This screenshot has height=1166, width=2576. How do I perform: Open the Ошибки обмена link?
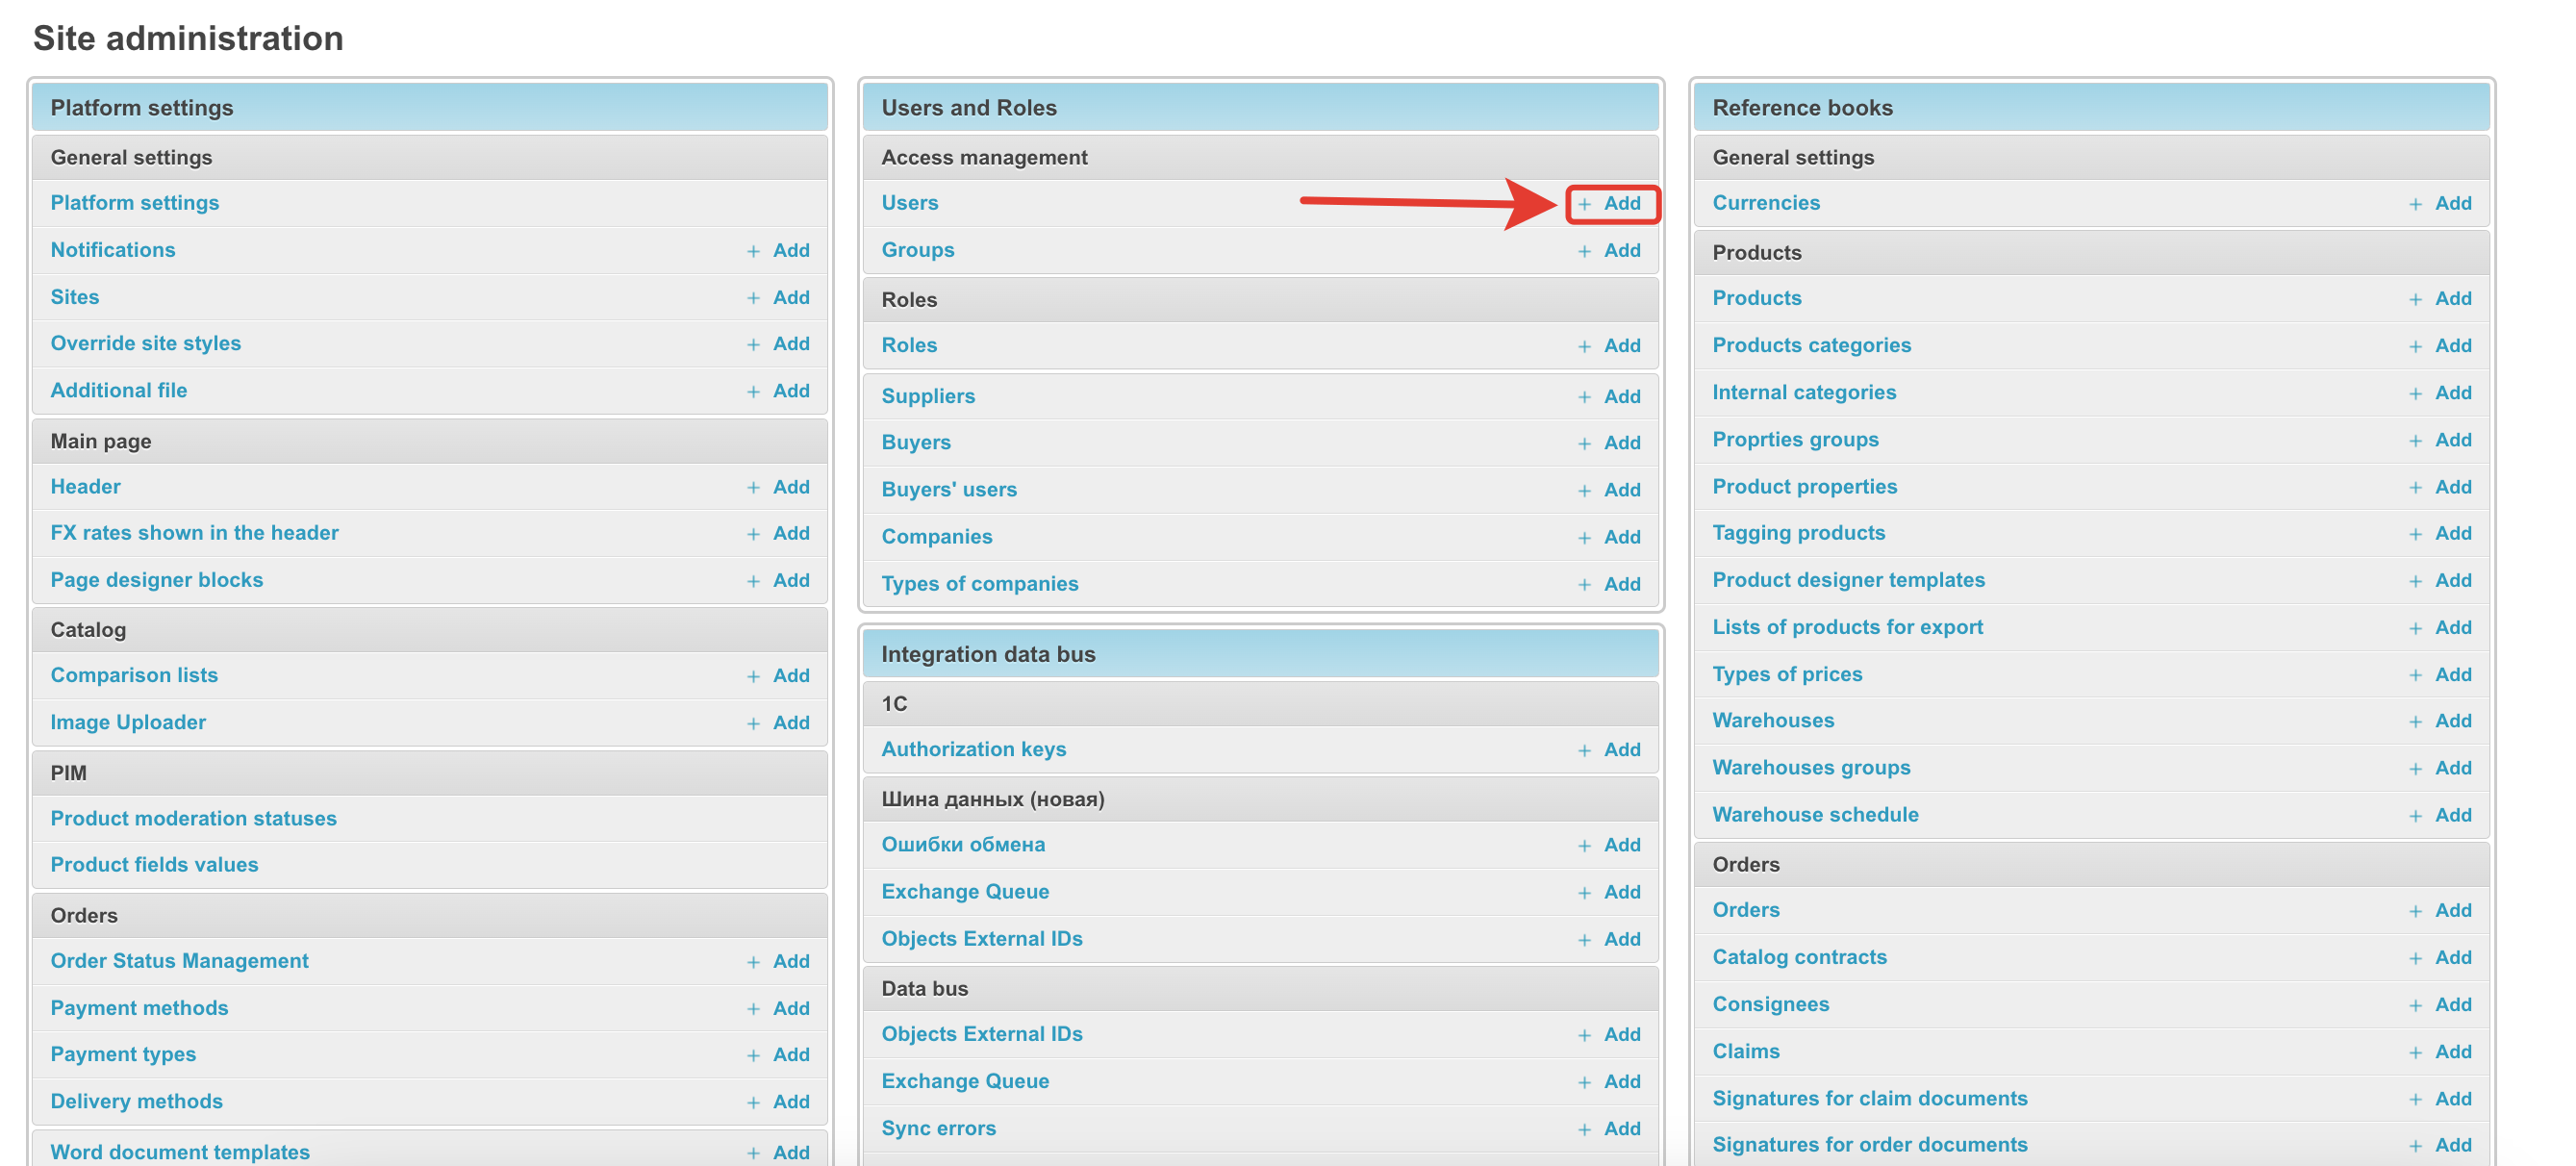963,844
